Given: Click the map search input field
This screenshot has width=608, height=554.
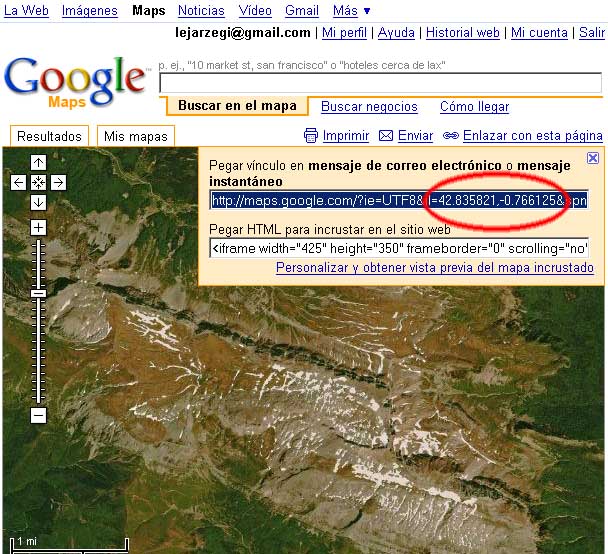Looking at the screenshot, I should point(380,82).
